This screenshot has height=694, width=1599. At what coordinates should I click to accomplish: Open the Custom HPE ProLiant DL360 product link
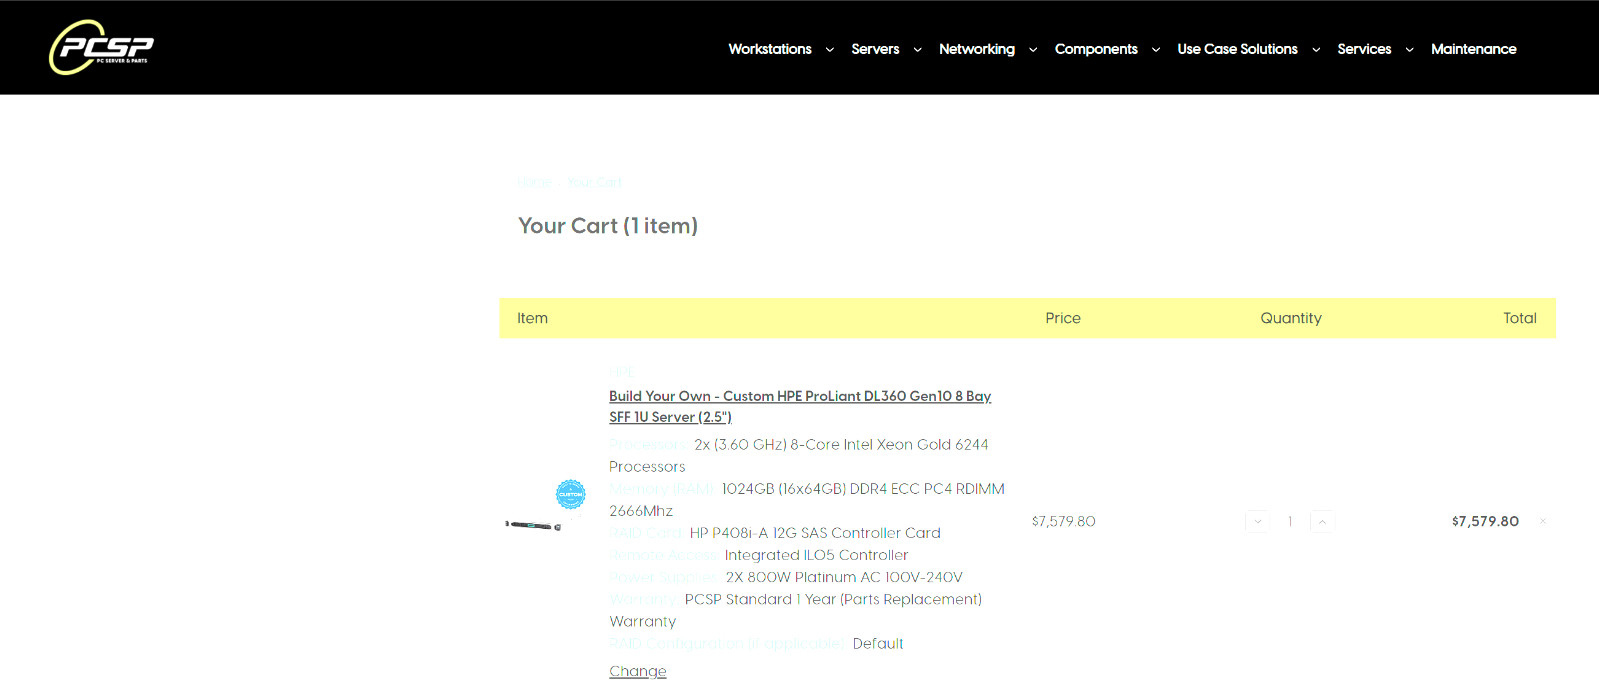[799, 406]
